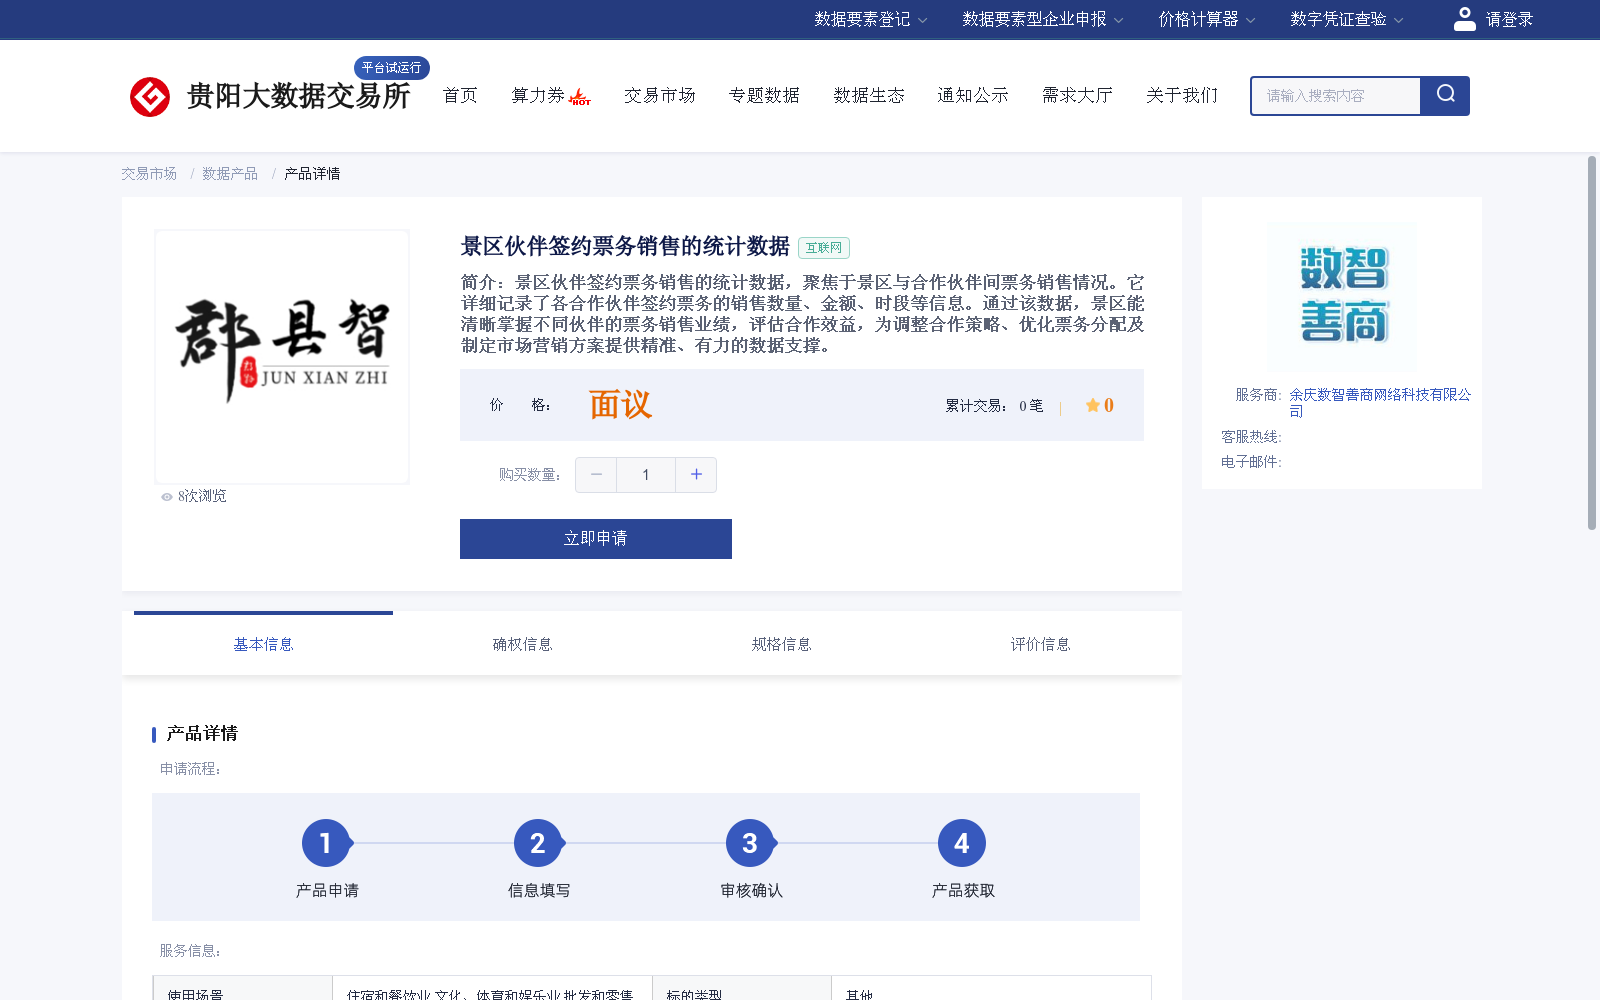
Task: Expand the 数据要素登记 dropdown
Action: [871, 19]
